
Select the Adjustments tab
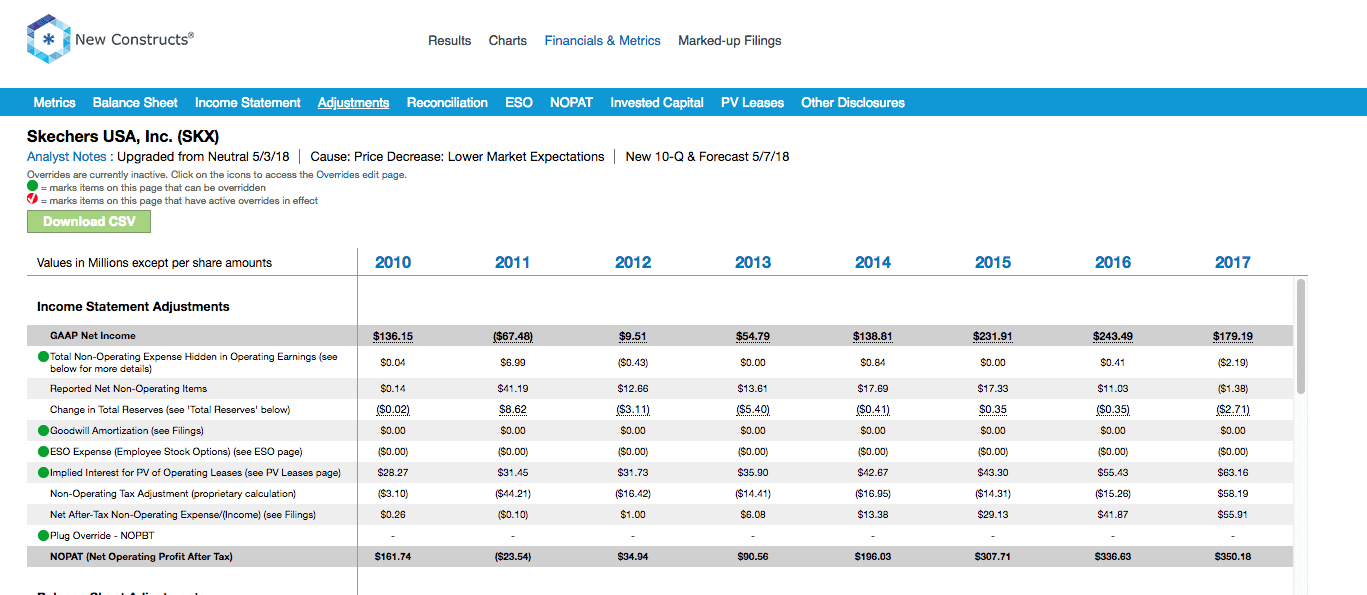354,103
